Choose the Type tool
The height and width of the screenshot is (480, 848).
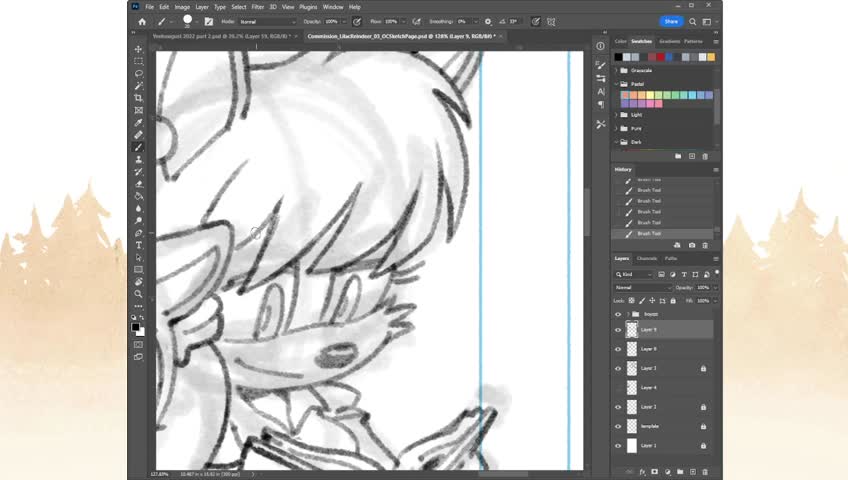[x=138, y=245]
